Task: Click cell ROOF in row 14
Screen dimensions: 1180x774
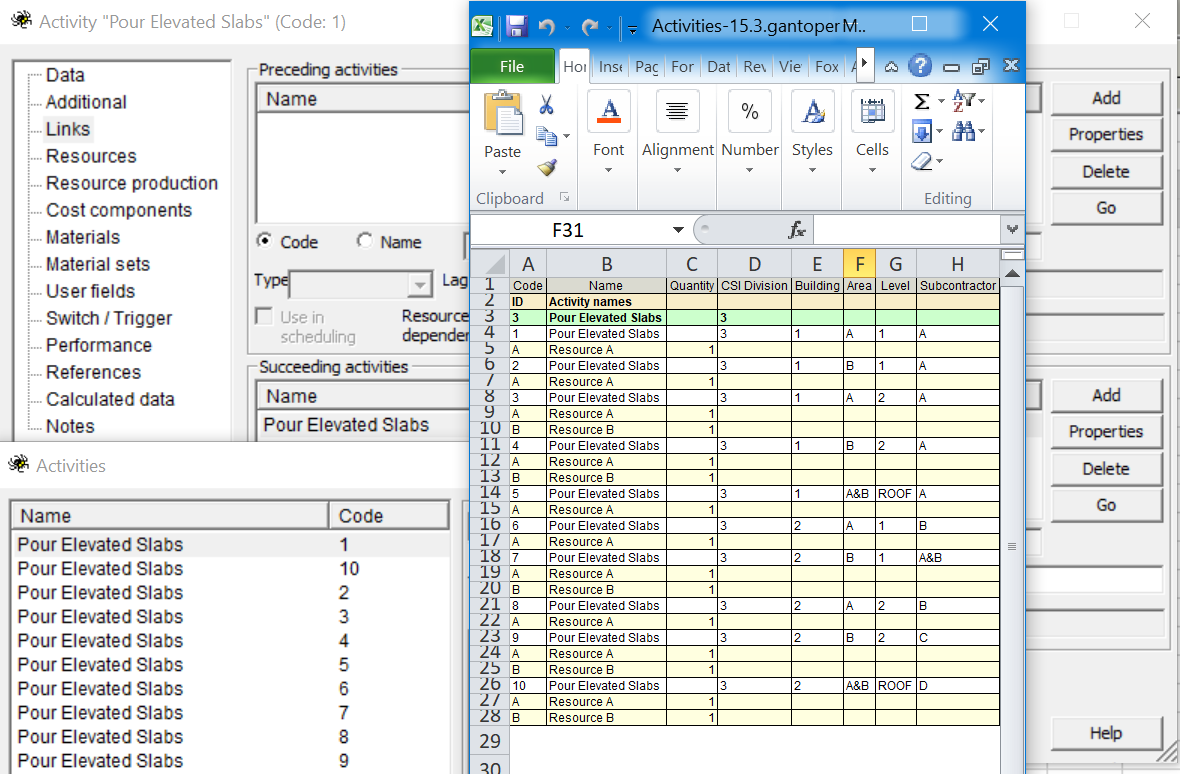Action: tap(896, 493)
